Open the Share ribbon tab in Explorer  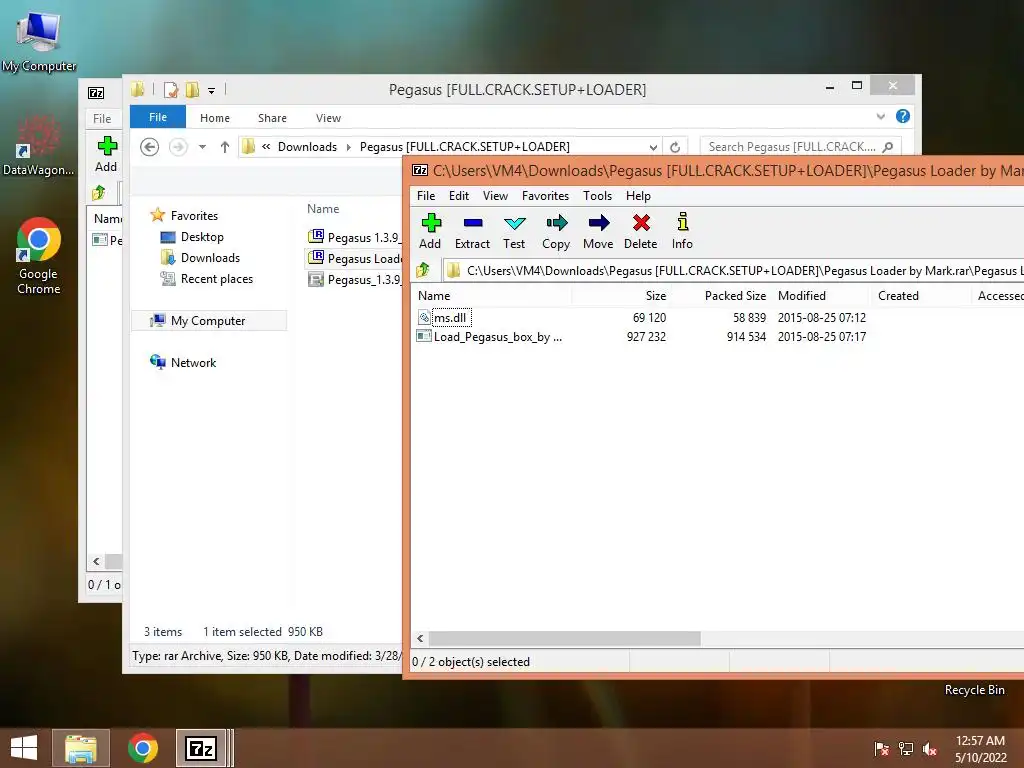[x=272, y=118]
